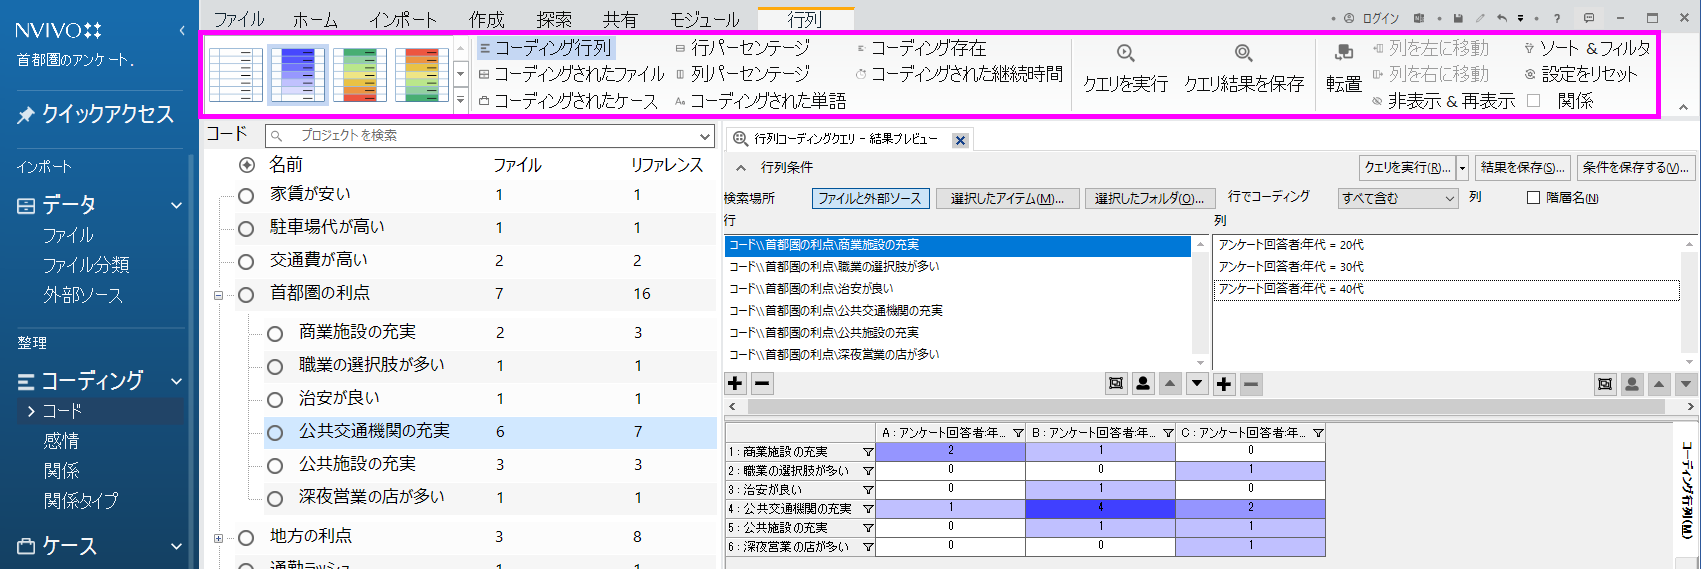Switch to the モジュール ribbon tab
Screen dimensions: 1701x569
point(704,19)
